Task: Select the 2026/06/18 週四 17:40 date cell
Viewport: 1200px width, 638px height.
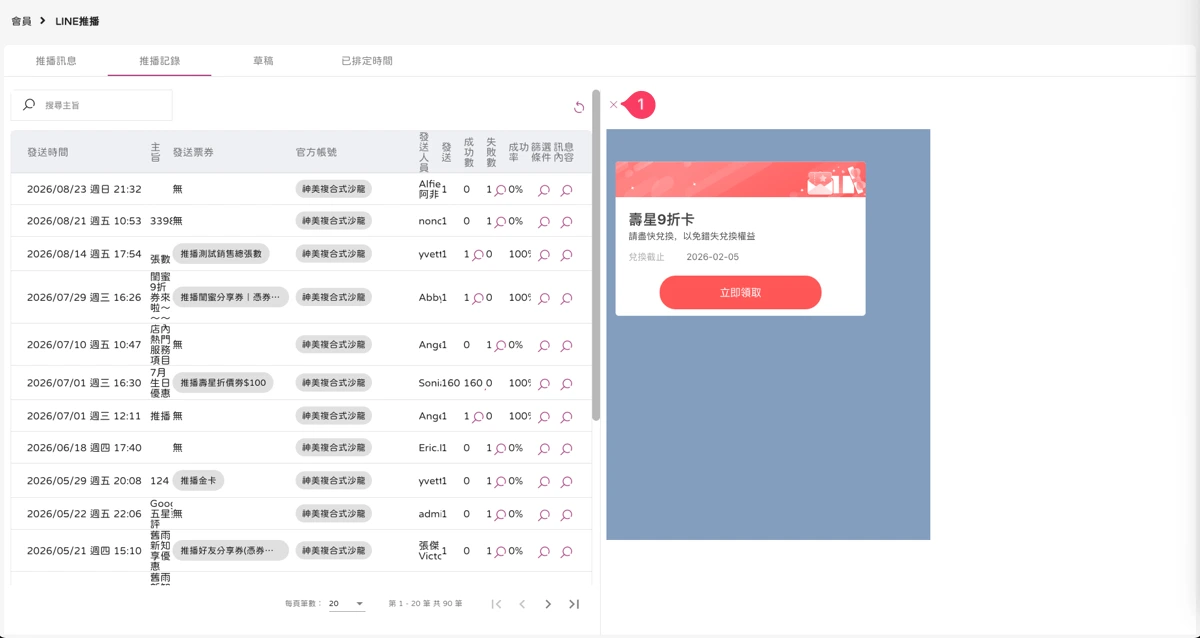Action: pyautogui.click(x=84, y=448)
